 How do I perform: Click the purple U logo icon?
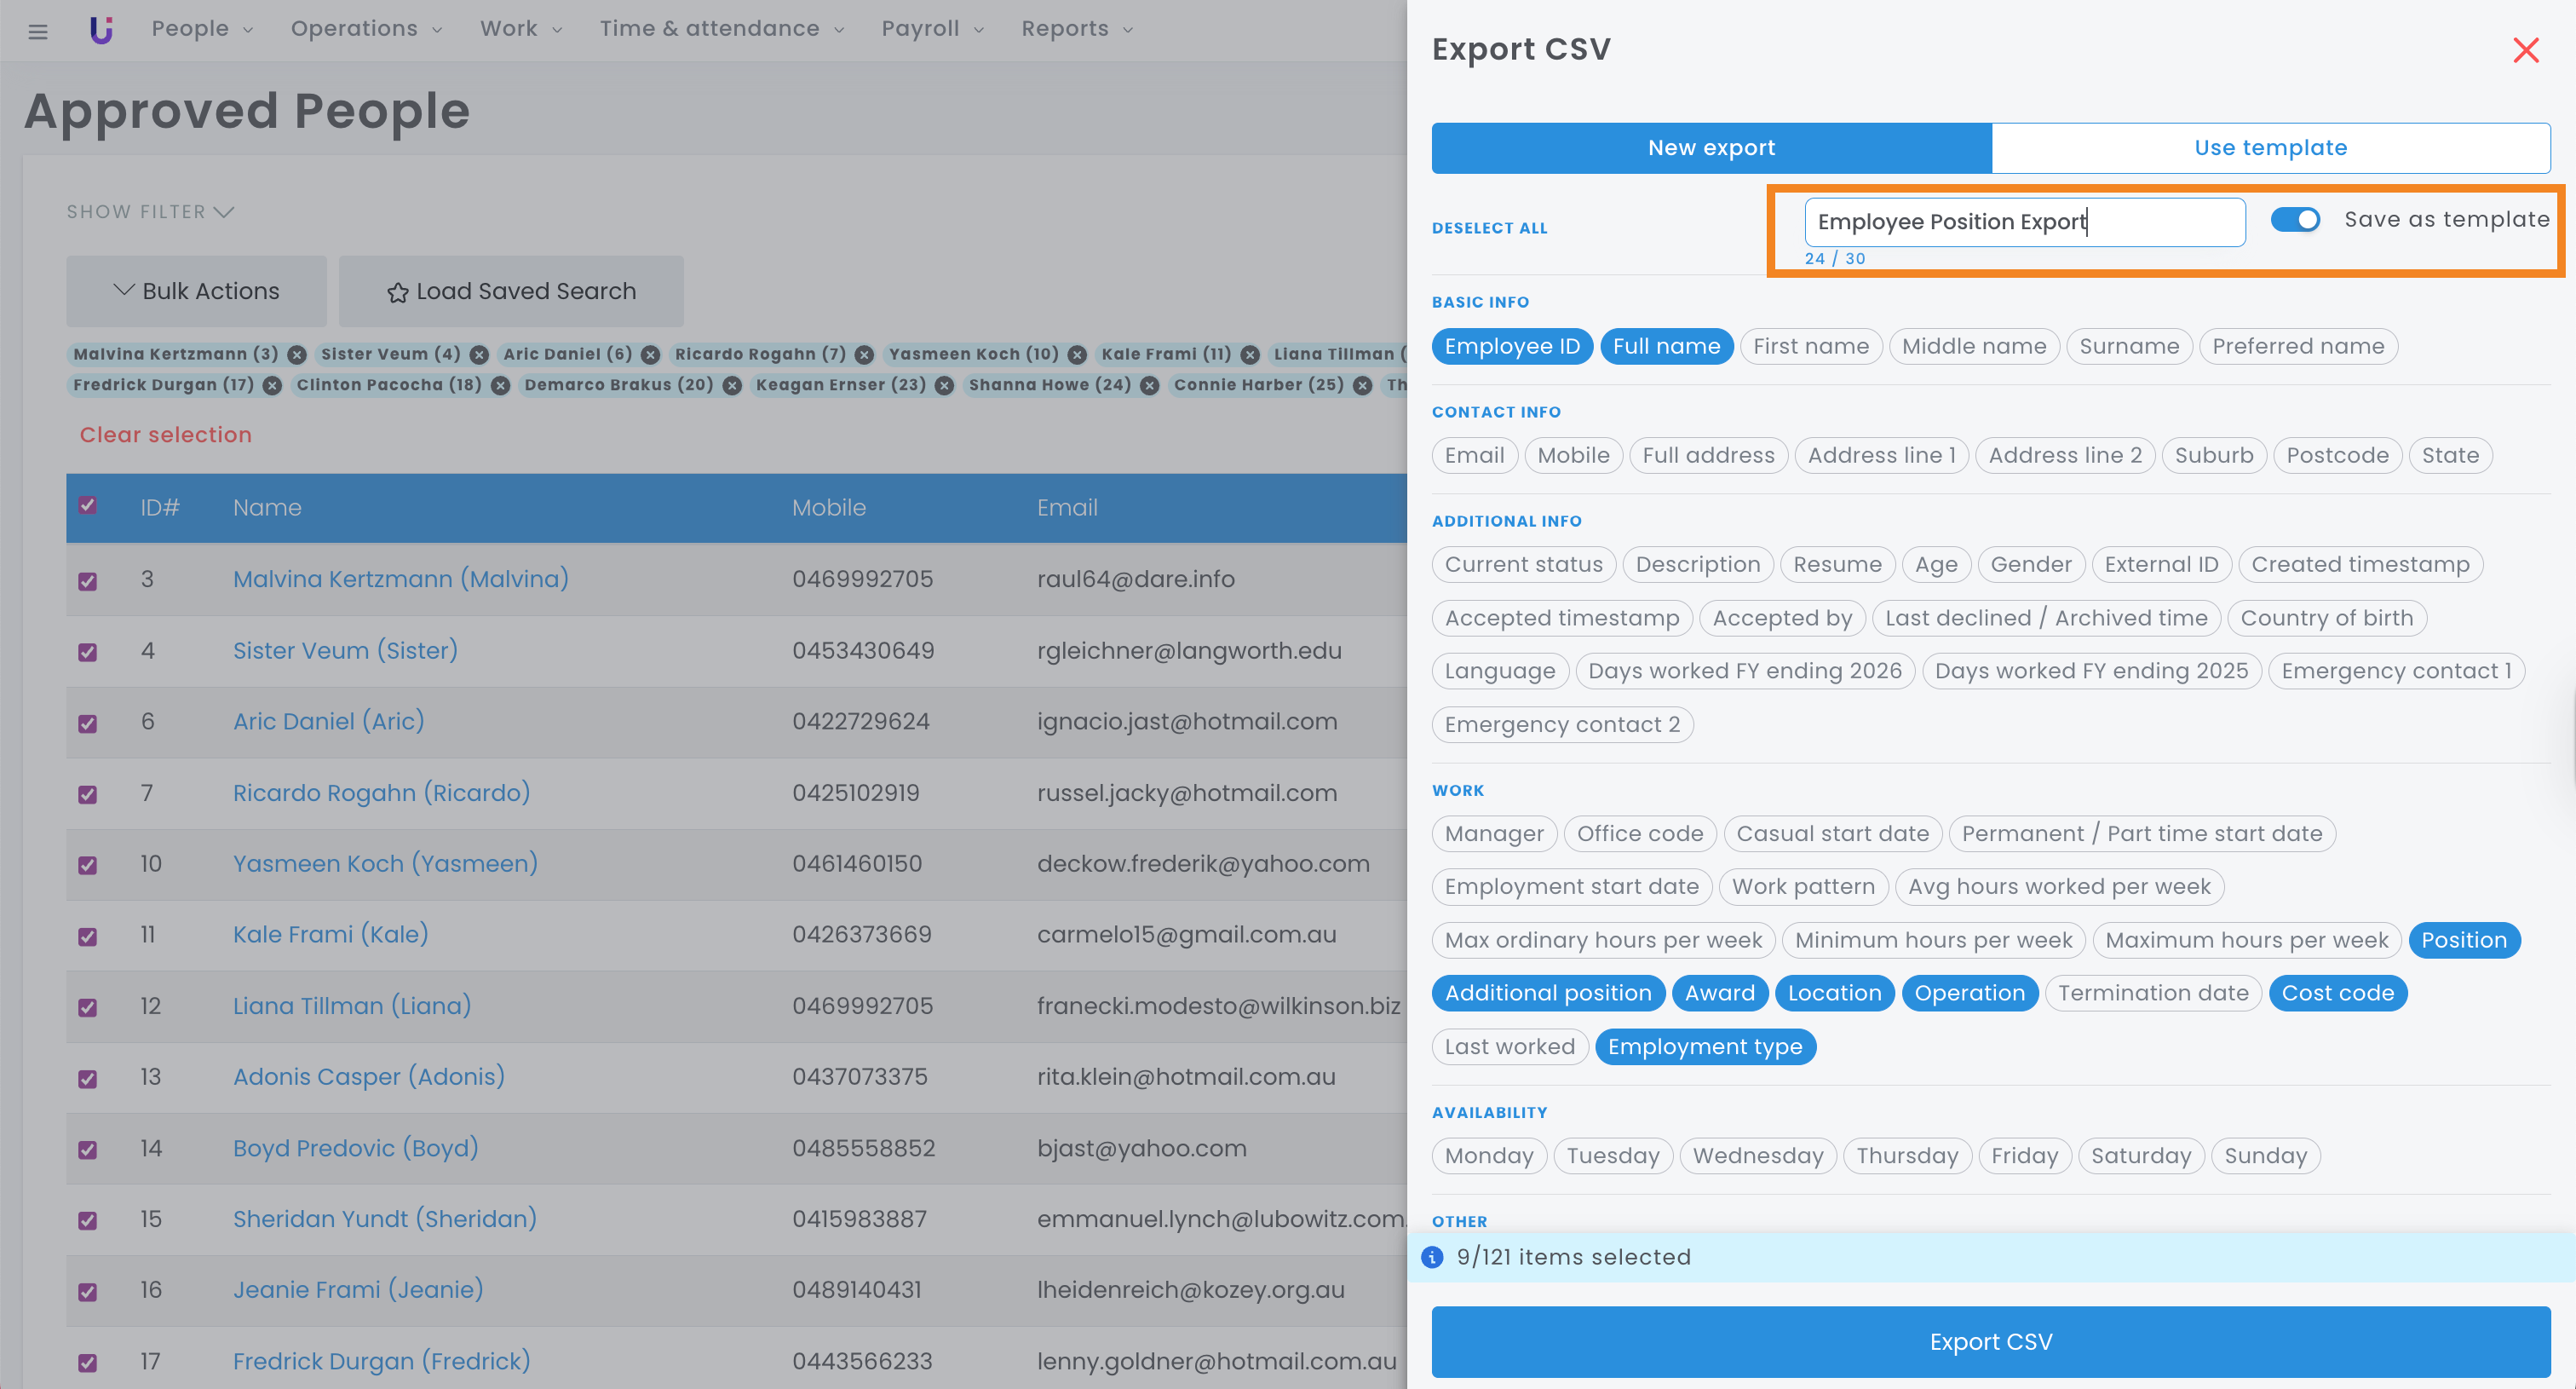(101, 30)
